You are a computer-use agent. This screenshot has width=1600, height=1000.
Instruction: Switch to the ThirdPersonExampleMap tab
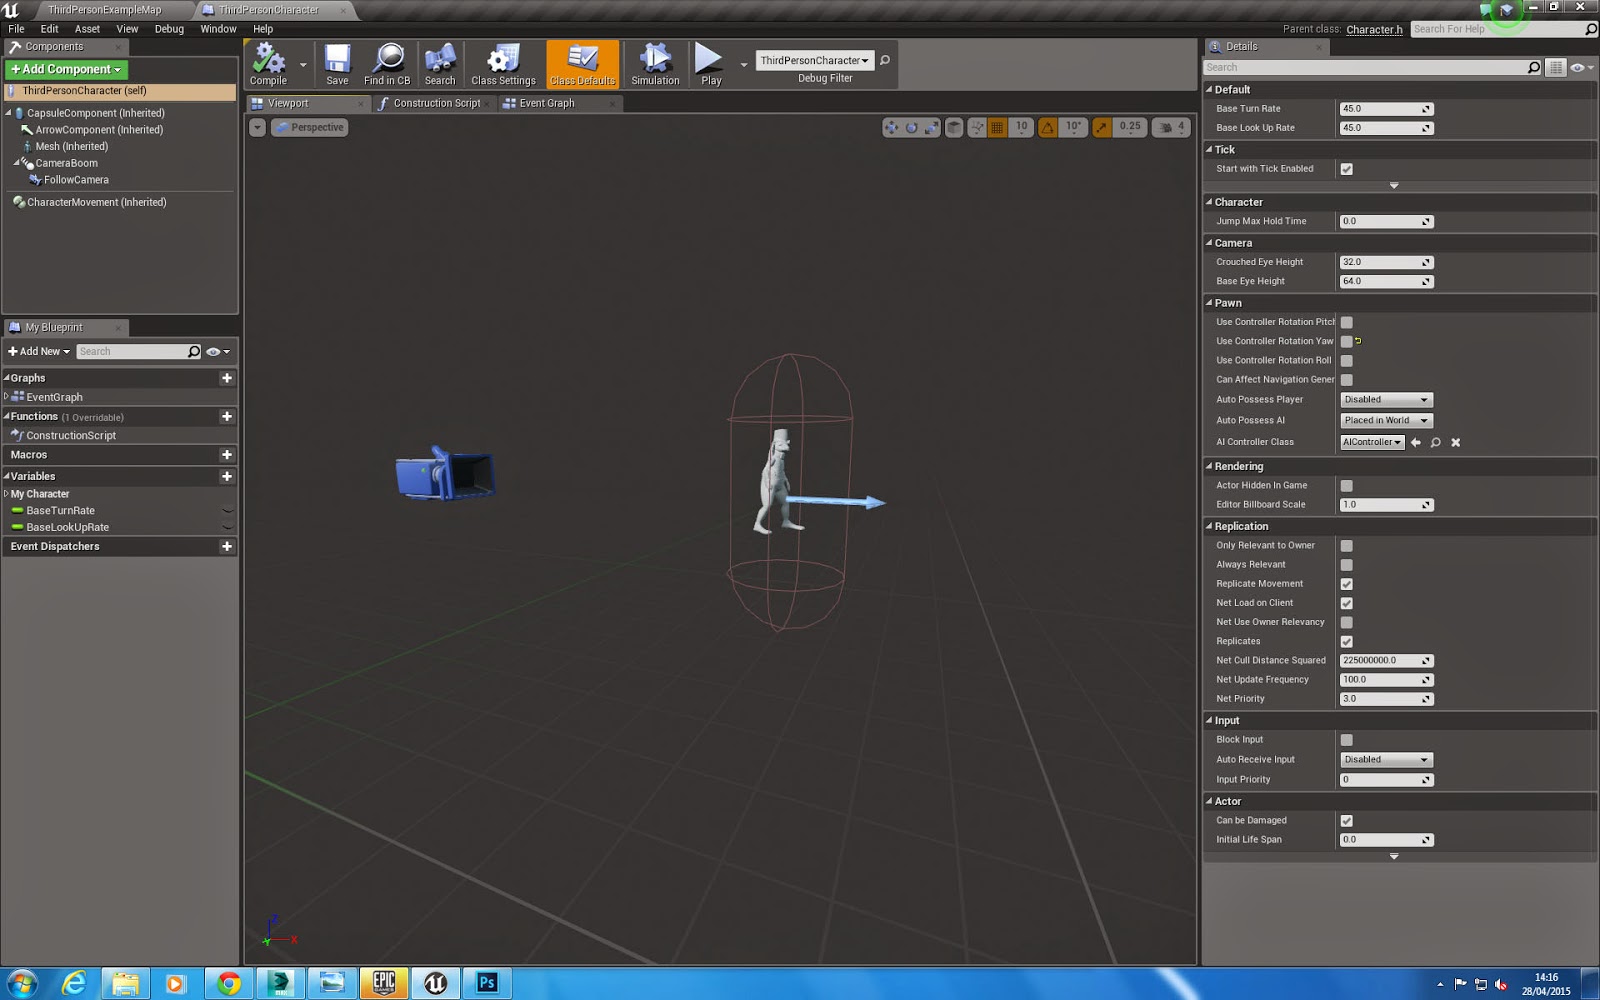point(104,10)
